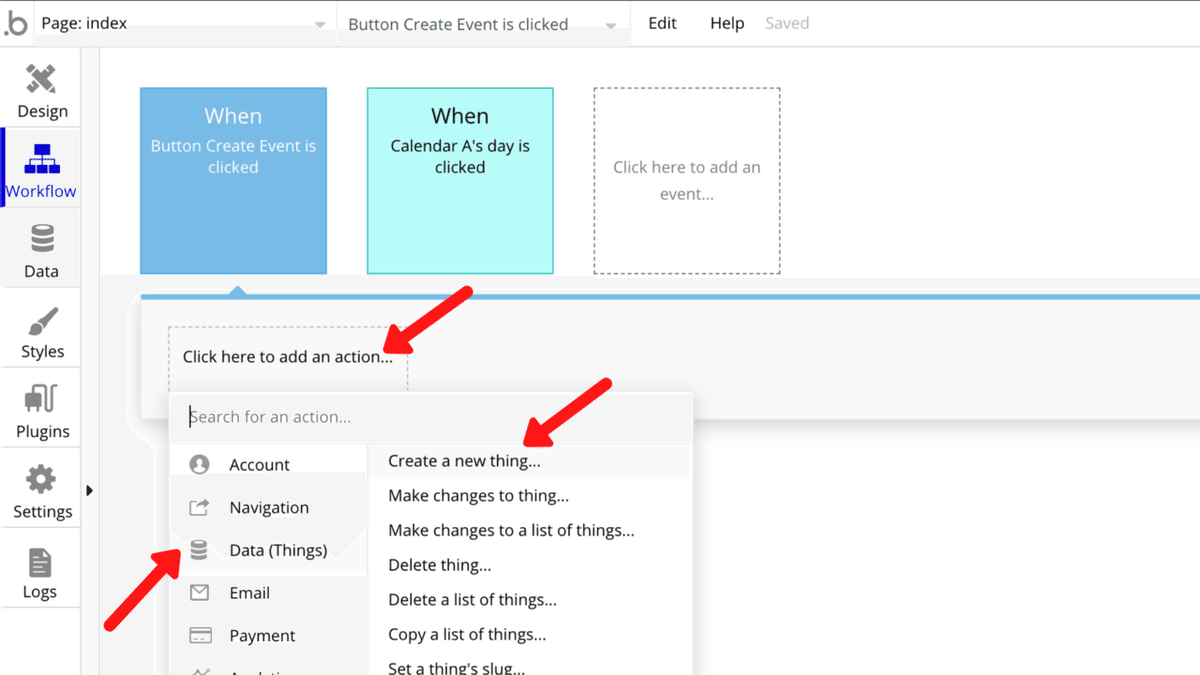Choose the Navigation action category

click(269, 508)
